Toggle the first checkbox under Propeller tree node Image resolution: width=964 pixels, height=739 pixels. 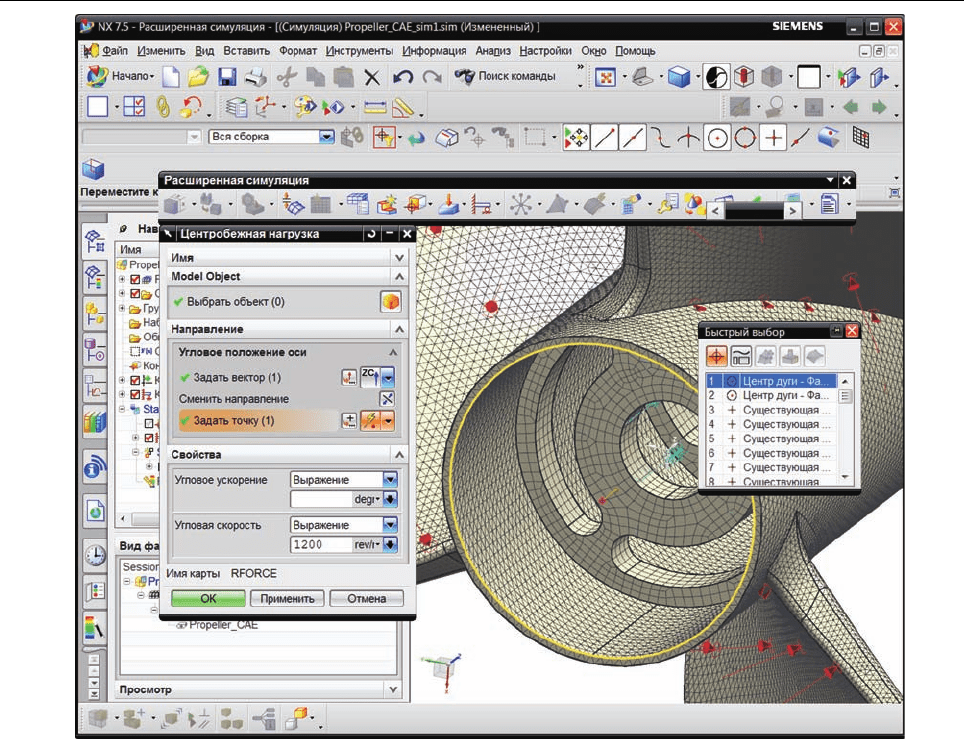135,279
